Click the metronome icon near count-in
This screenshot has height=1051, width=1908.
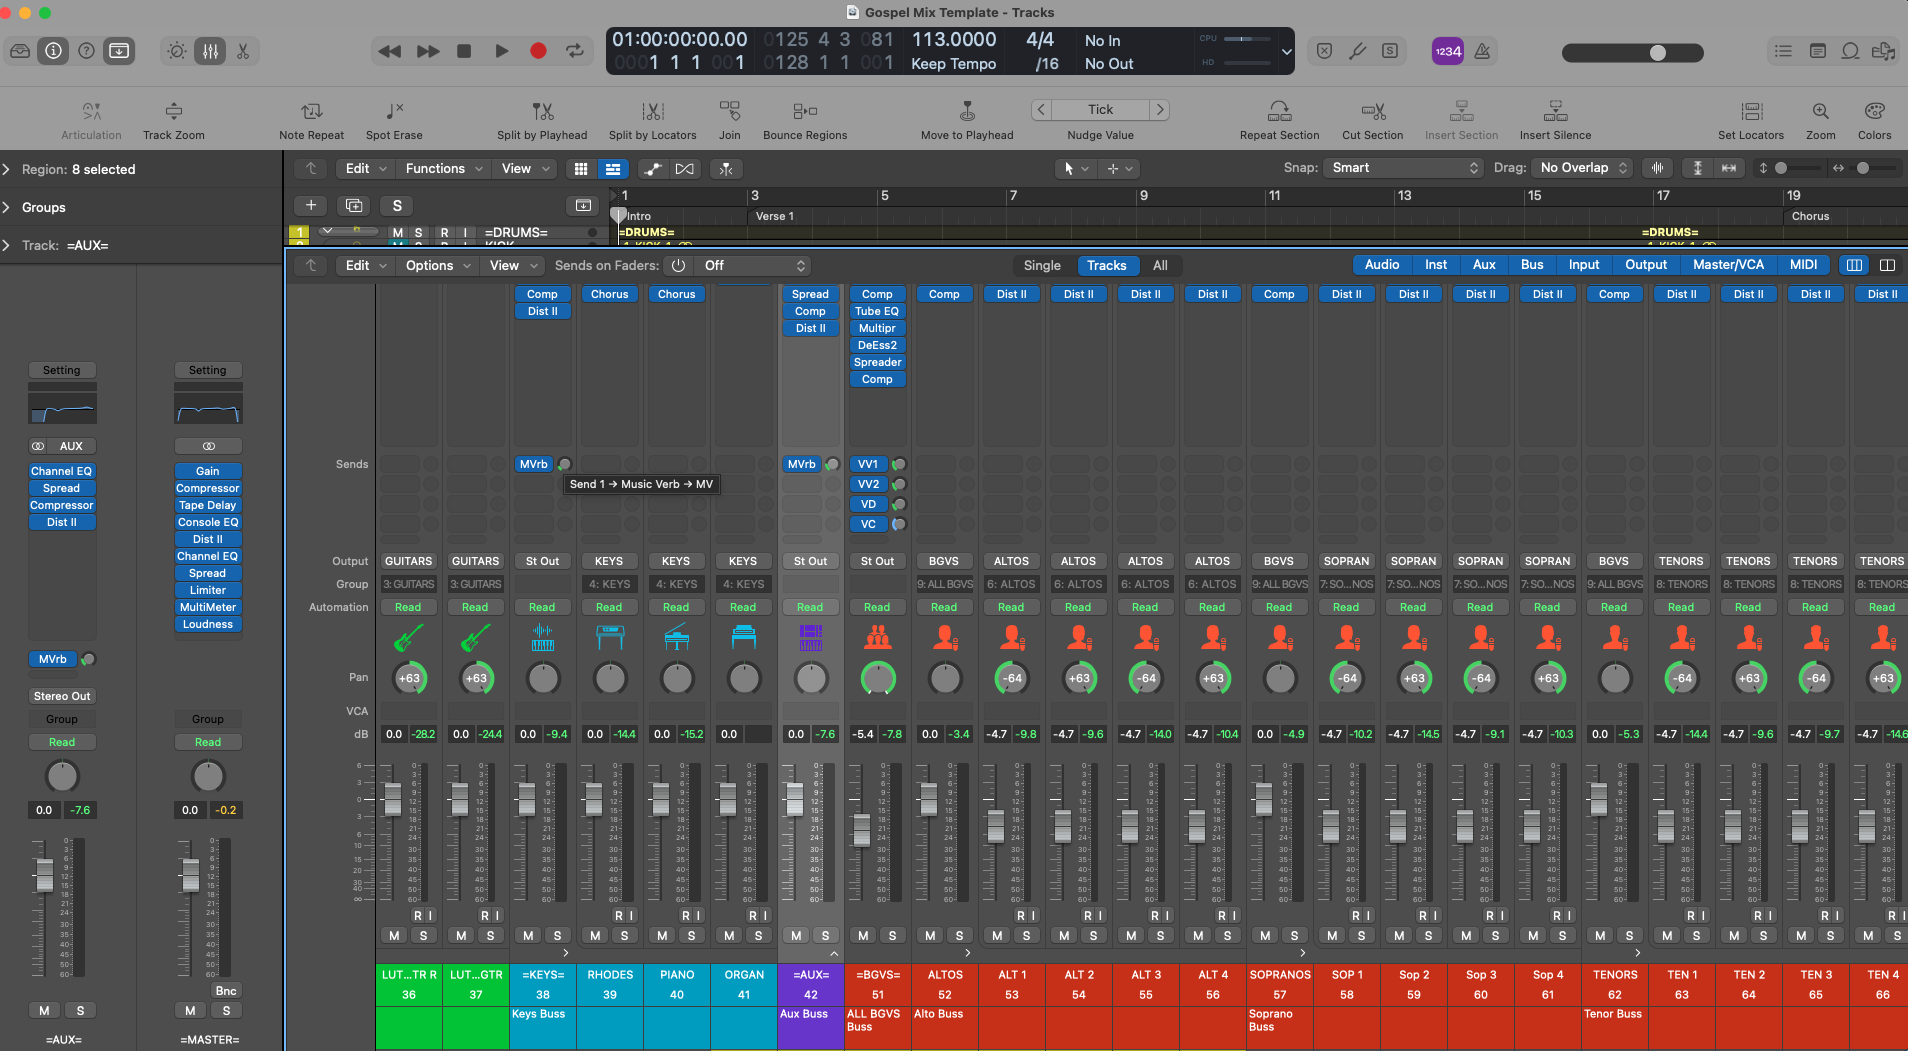1484,51
